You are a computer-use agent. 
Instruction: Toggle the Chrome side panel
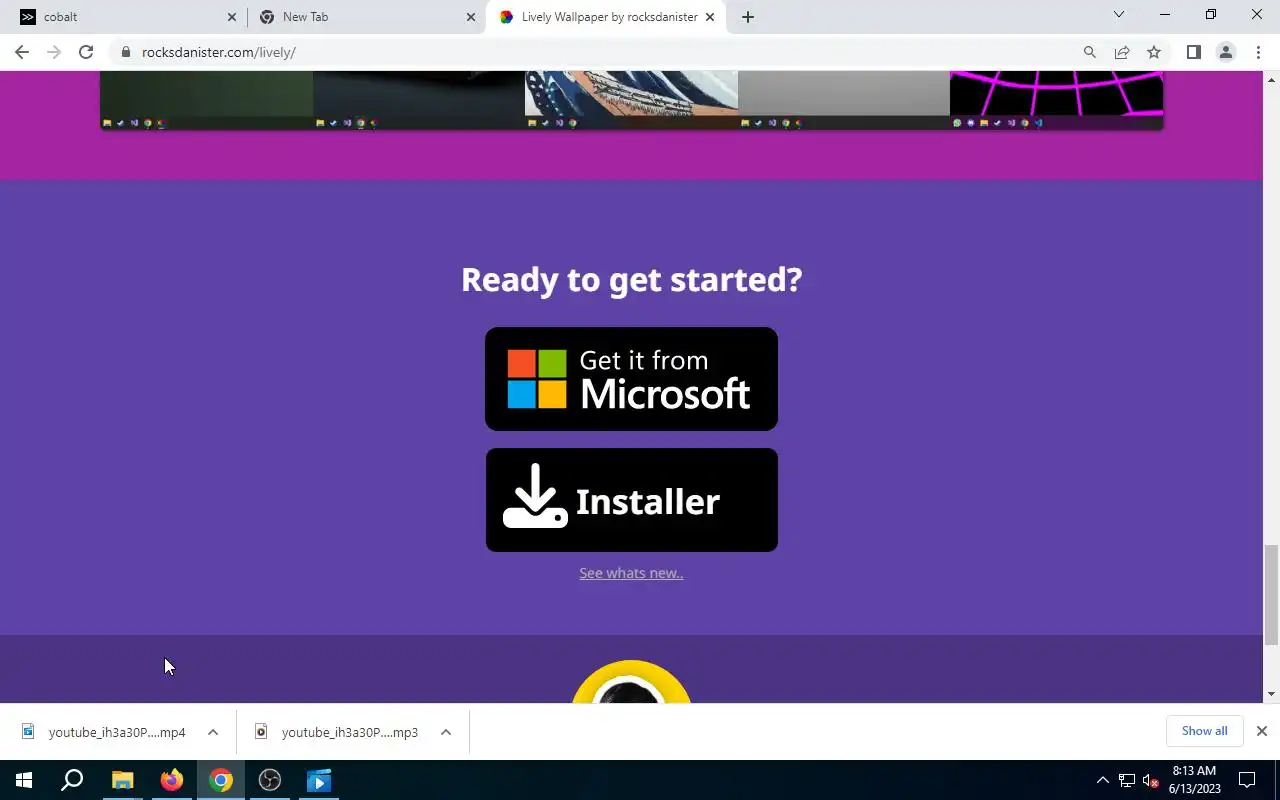point(1193,52)
